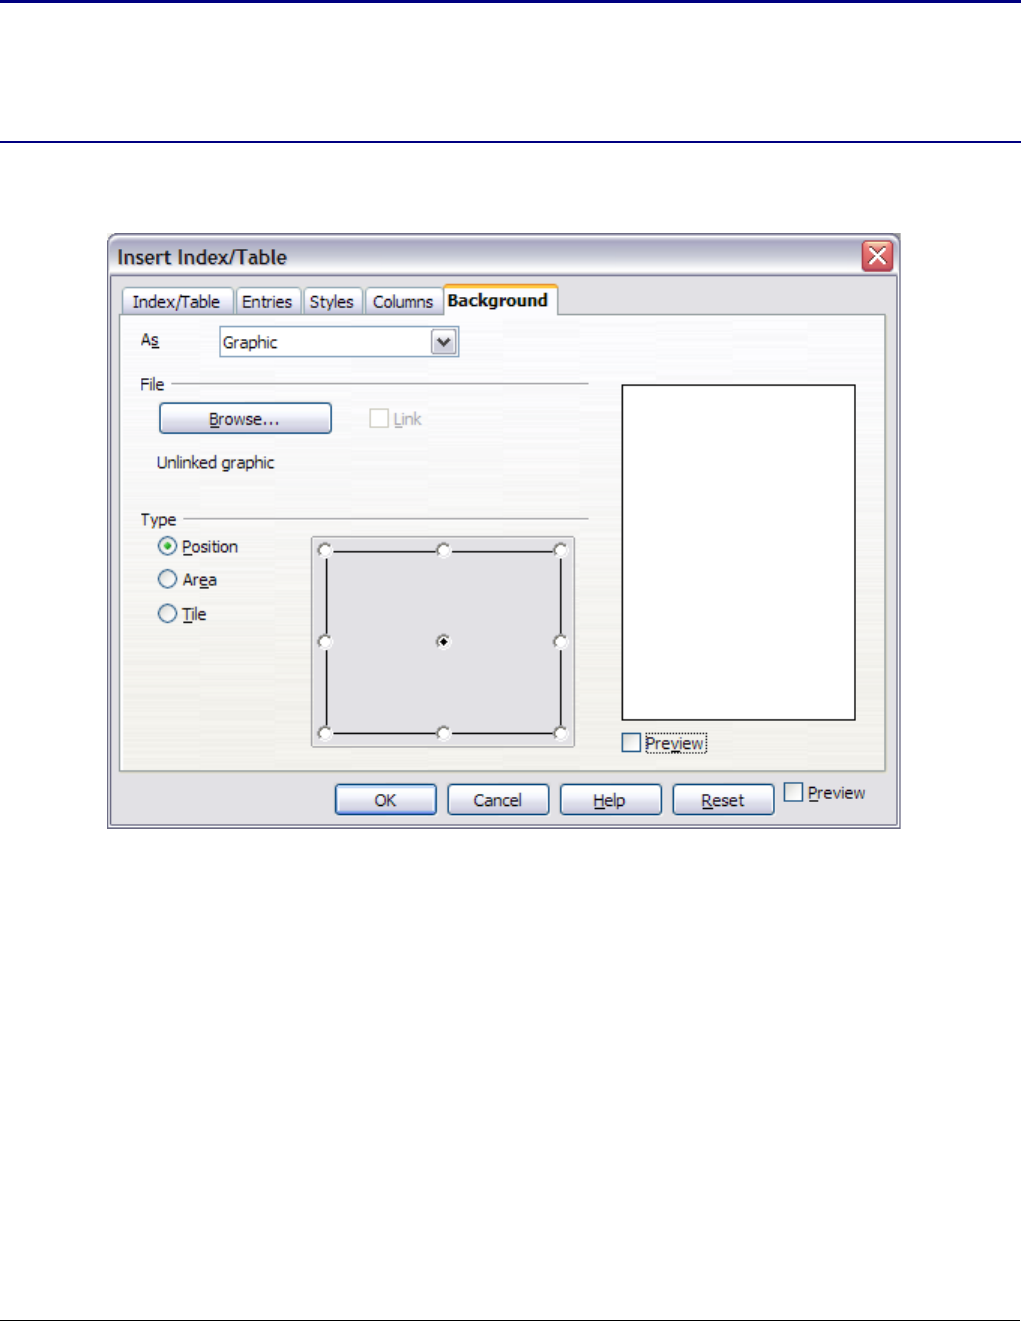Close the Insert Index/Table dialog
The height and width of the screenshot is (1321, 1021).
point(877,257)
